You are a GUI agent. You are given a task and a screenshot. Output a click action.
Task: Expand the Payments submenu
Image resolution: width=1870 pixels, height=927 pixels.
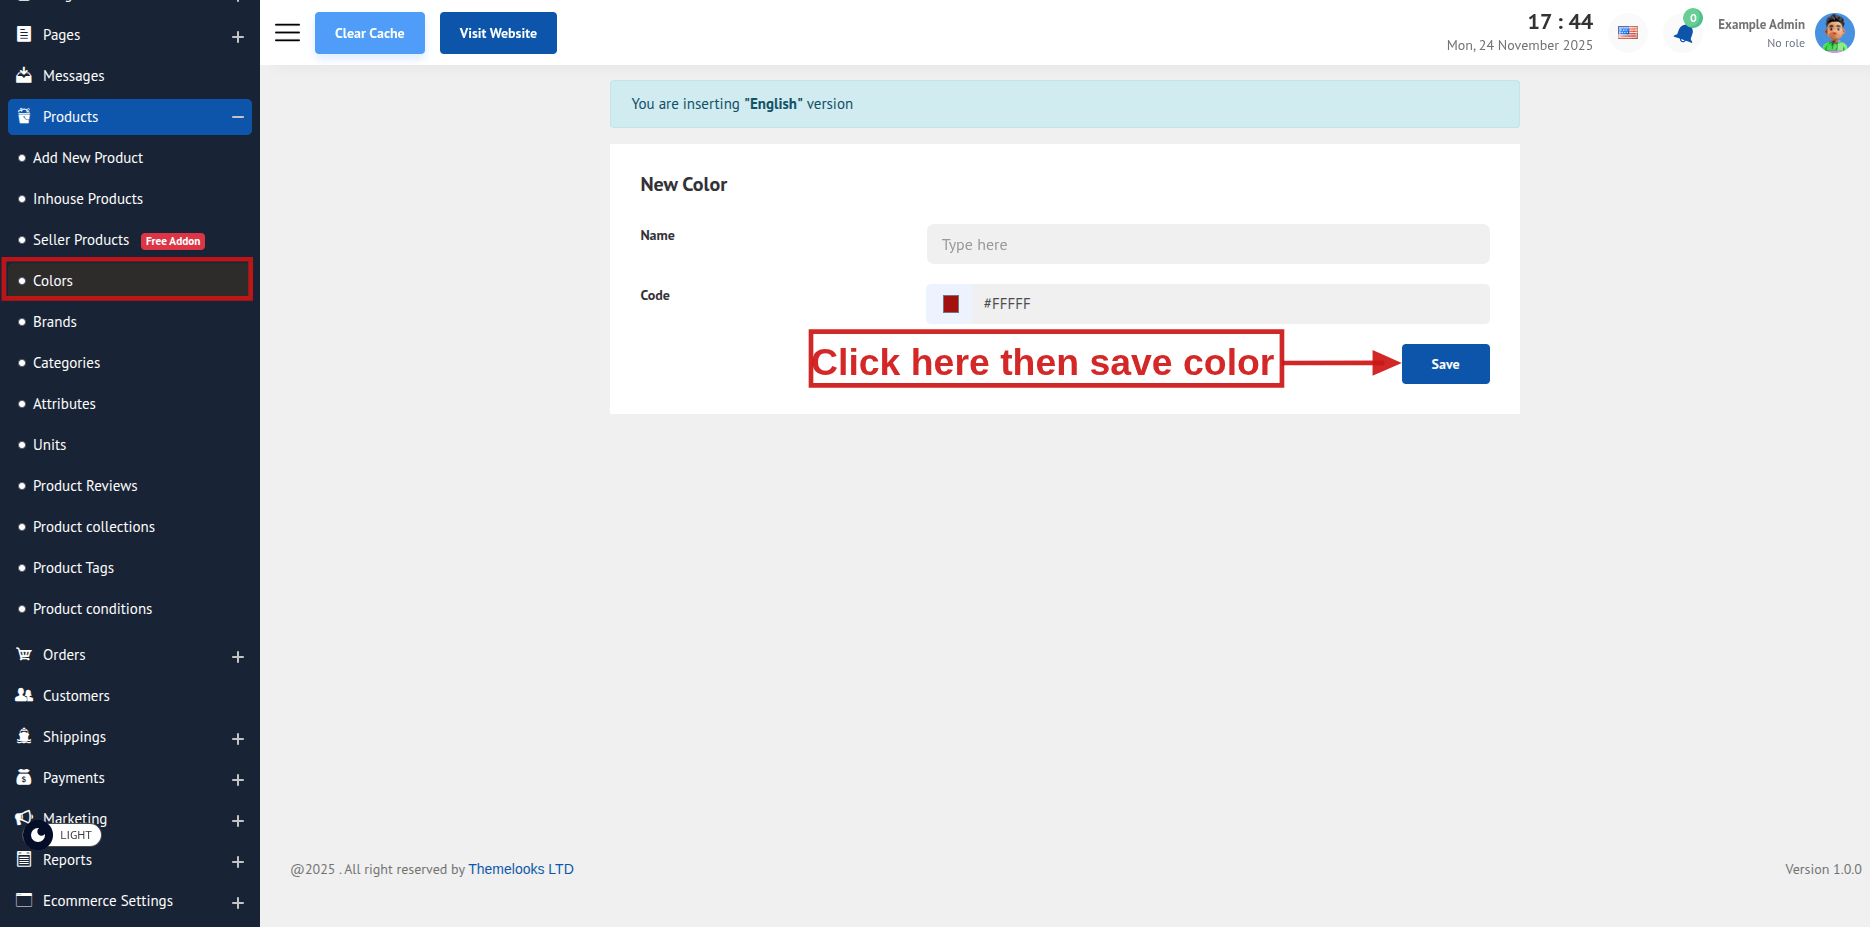(238, 780)
